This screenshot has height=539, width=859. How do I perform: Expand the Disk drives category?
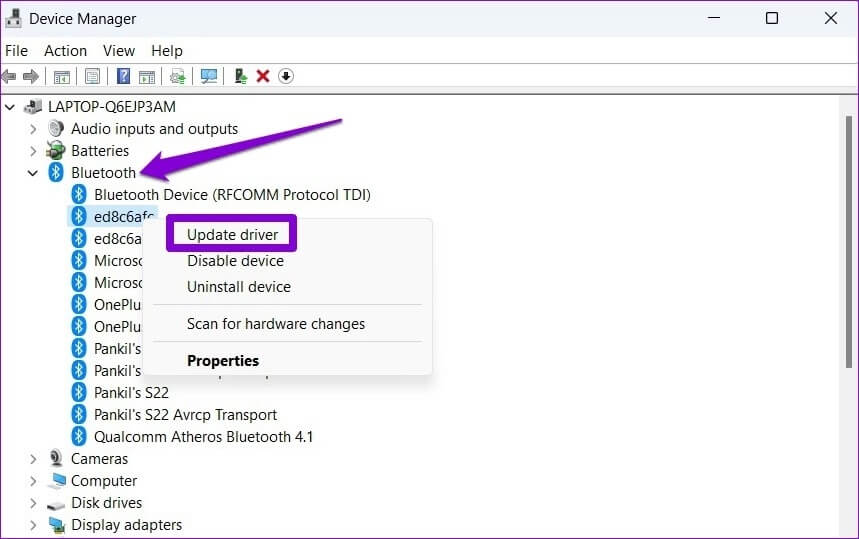pos(33,503)
